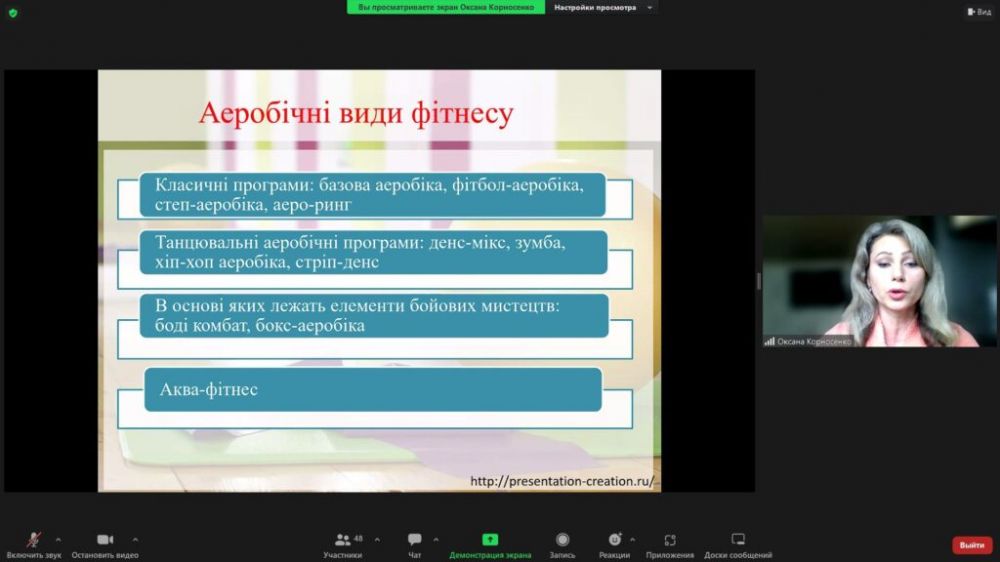This screenshot has width=1000, height=562.
Task: Click the Вид view layout button
Action: click(x=978, y=12)
